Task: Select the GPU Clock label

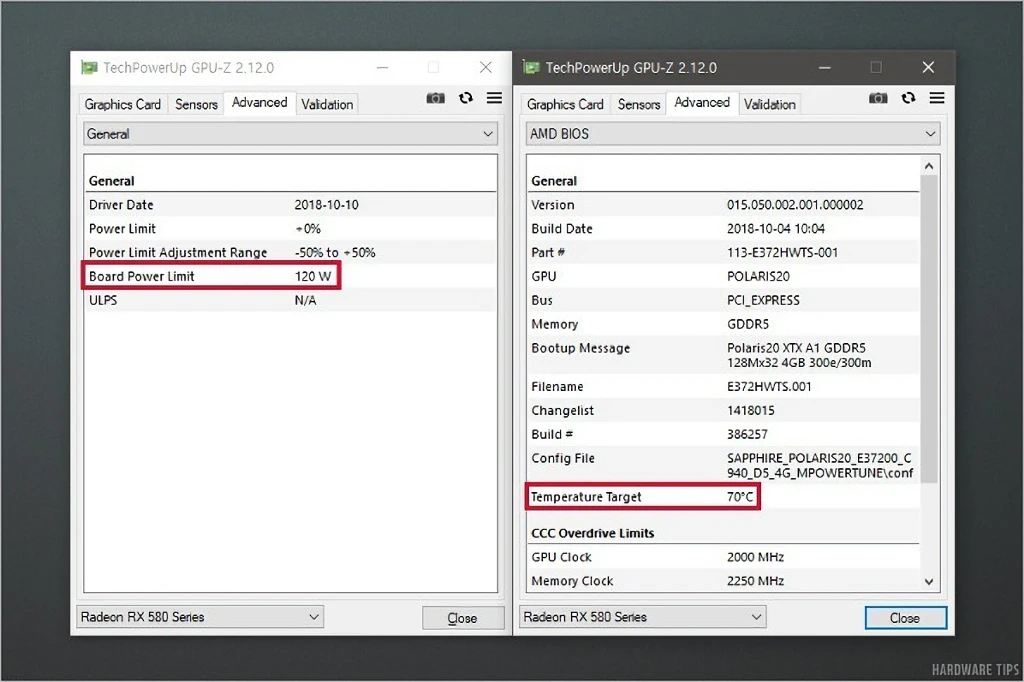Action: (x=562, y=557)
